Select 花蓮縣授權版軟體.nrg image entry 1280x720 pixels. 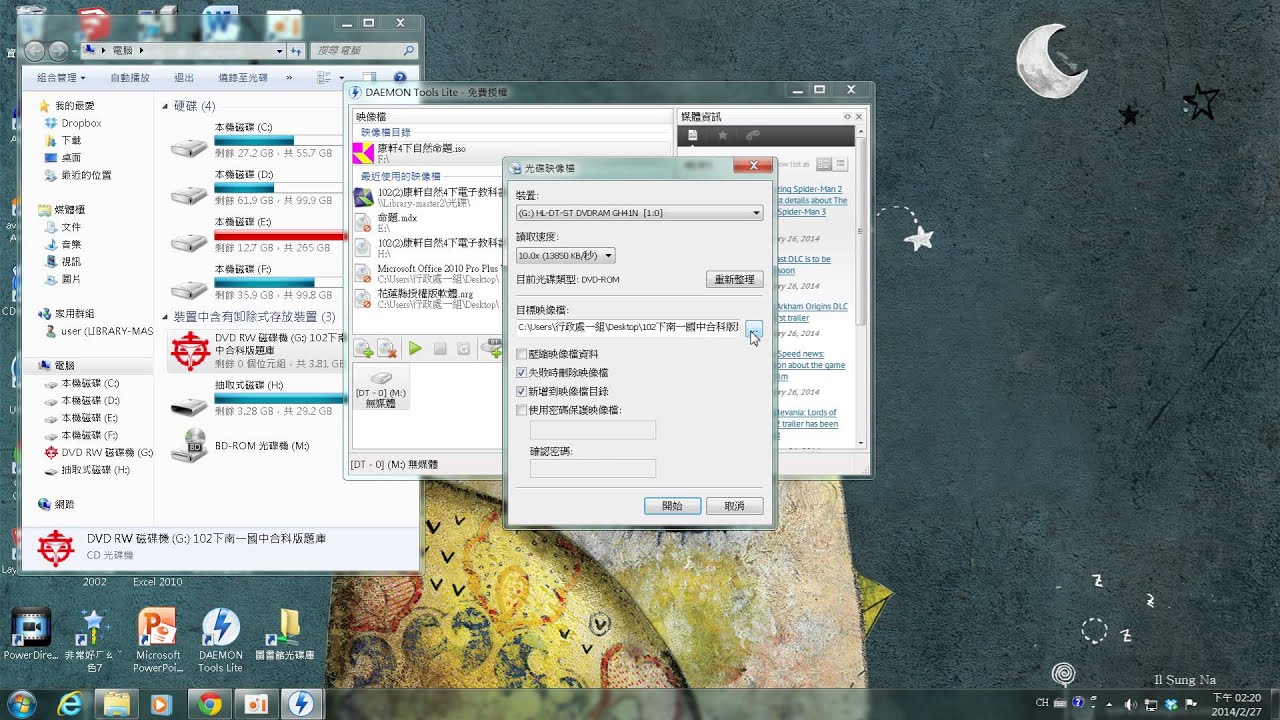[427, 298]
